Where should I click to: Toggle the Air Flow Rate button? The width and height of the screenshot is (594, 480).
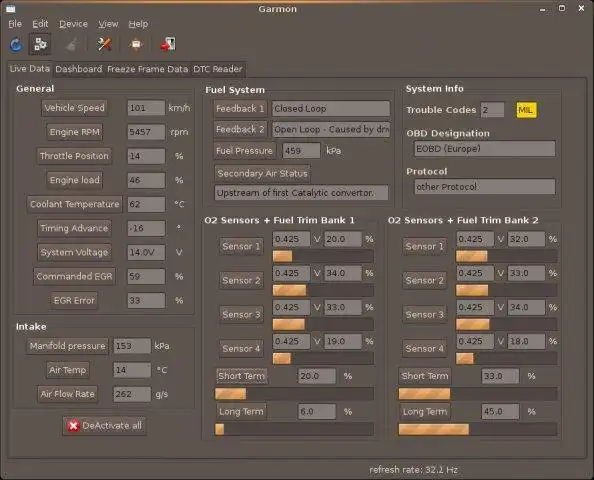click(67, 394)
